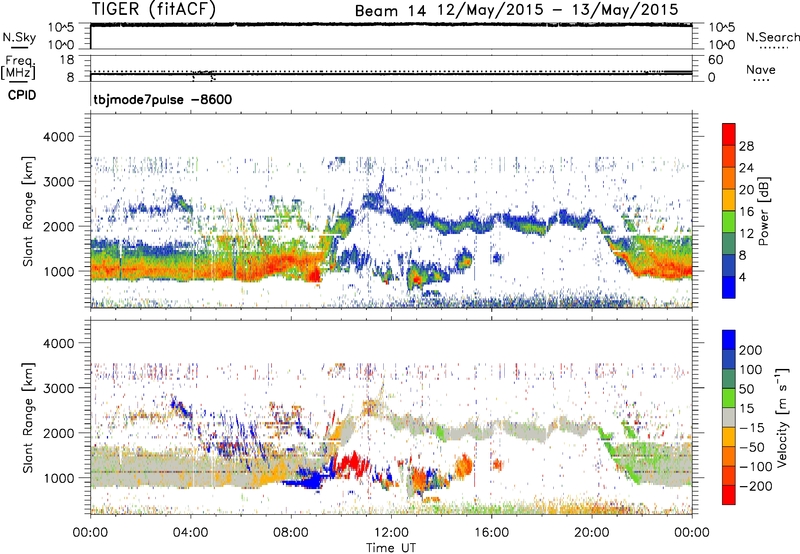Click the N.Sky axis label
This screenshot has height=554, width=800.
pyautogui.click(x=19, y=37)
